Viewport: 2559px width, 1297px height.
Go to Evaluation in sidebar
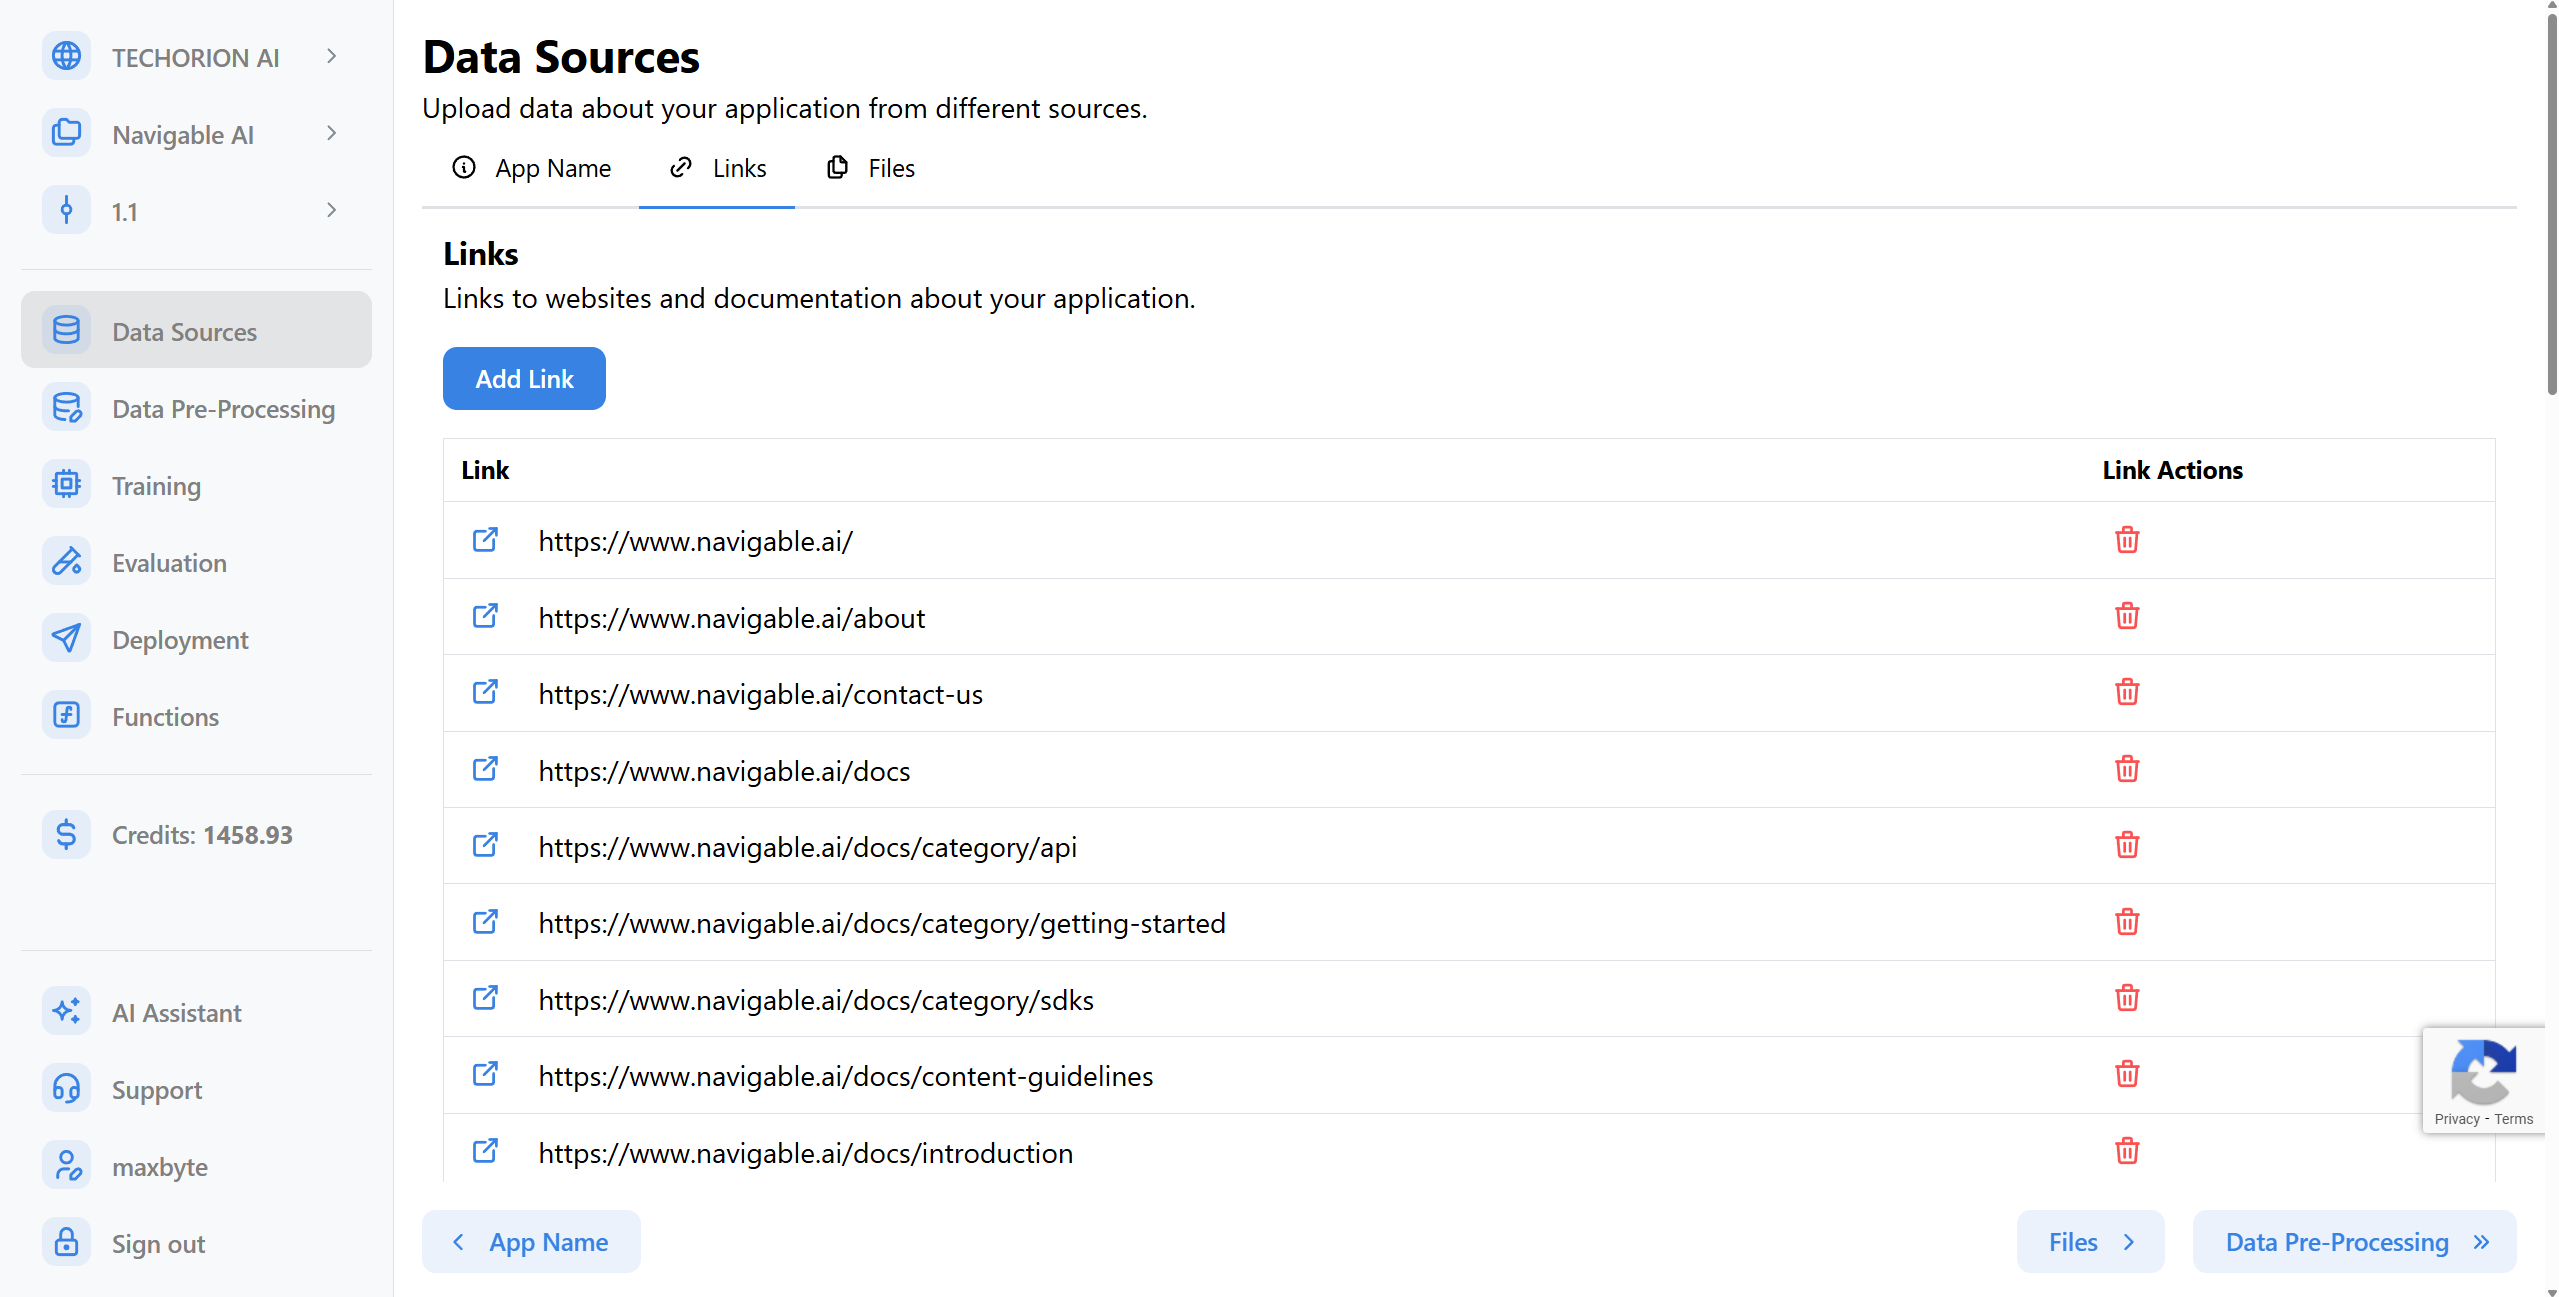tap(169, 563)
